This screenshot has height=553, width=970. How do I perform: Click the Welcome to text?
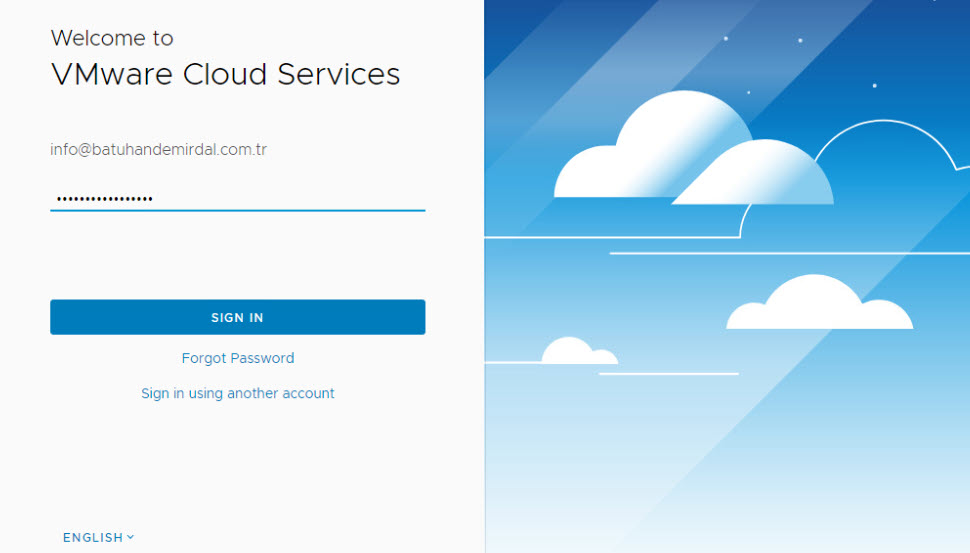click(112, 38)
